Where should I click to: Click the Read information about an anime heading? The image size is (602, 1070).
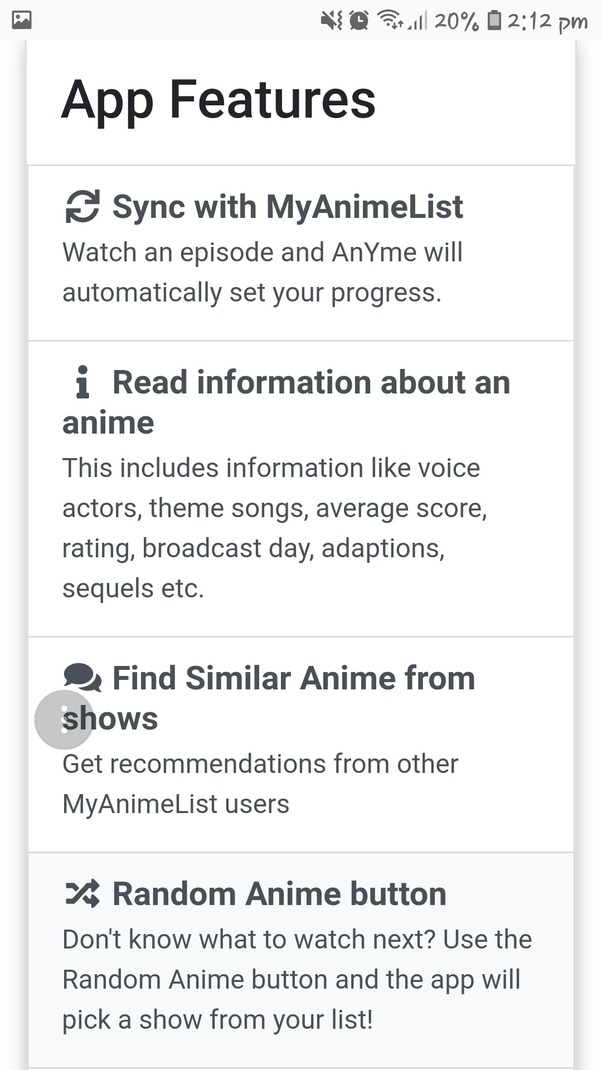pos(287,400)
